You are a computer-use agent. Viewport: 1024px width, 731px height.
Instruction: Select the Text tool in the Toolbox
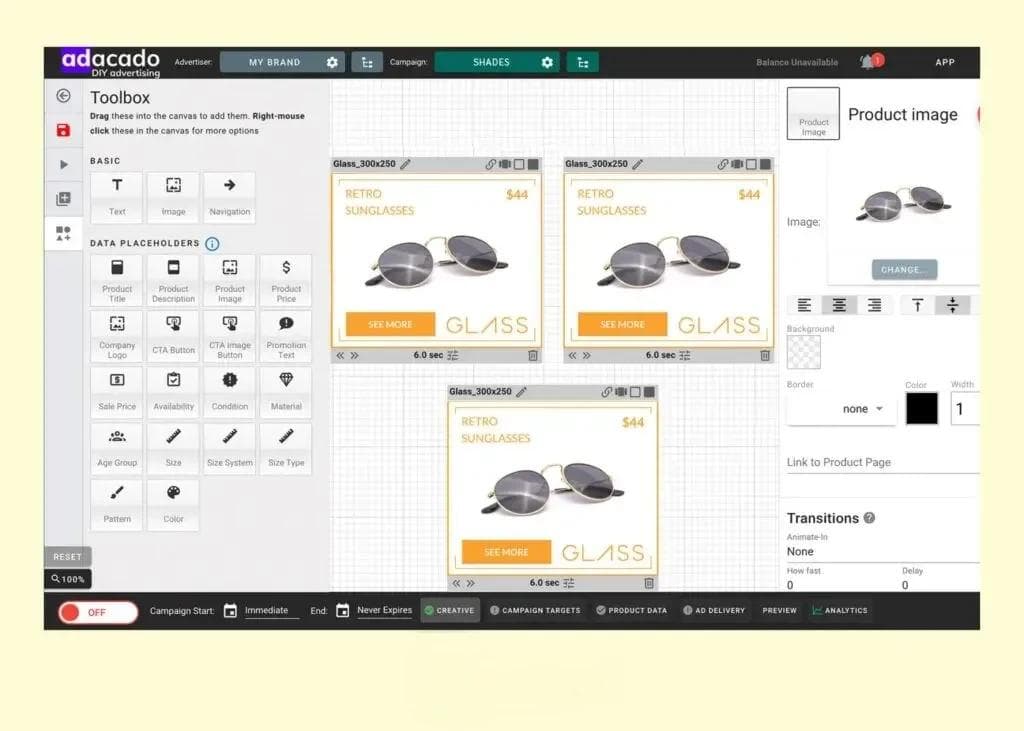tap(116, 197)
